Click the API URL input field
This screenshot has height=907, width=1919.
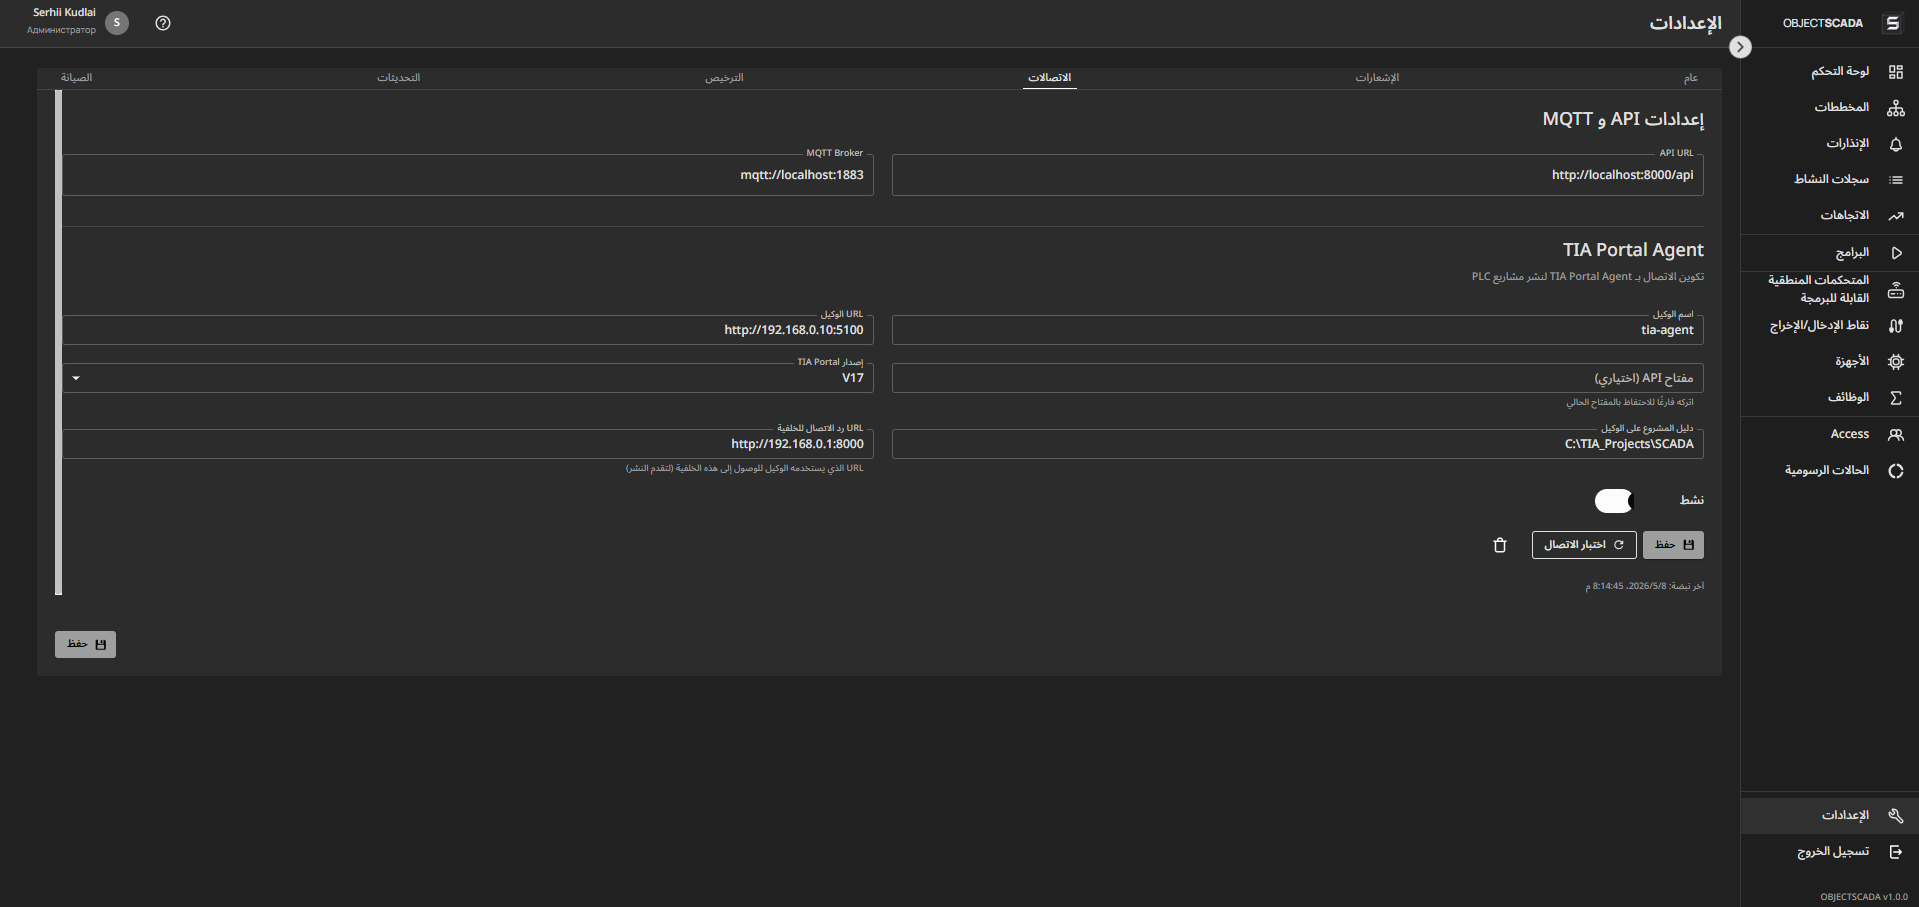click(1297, 175)
